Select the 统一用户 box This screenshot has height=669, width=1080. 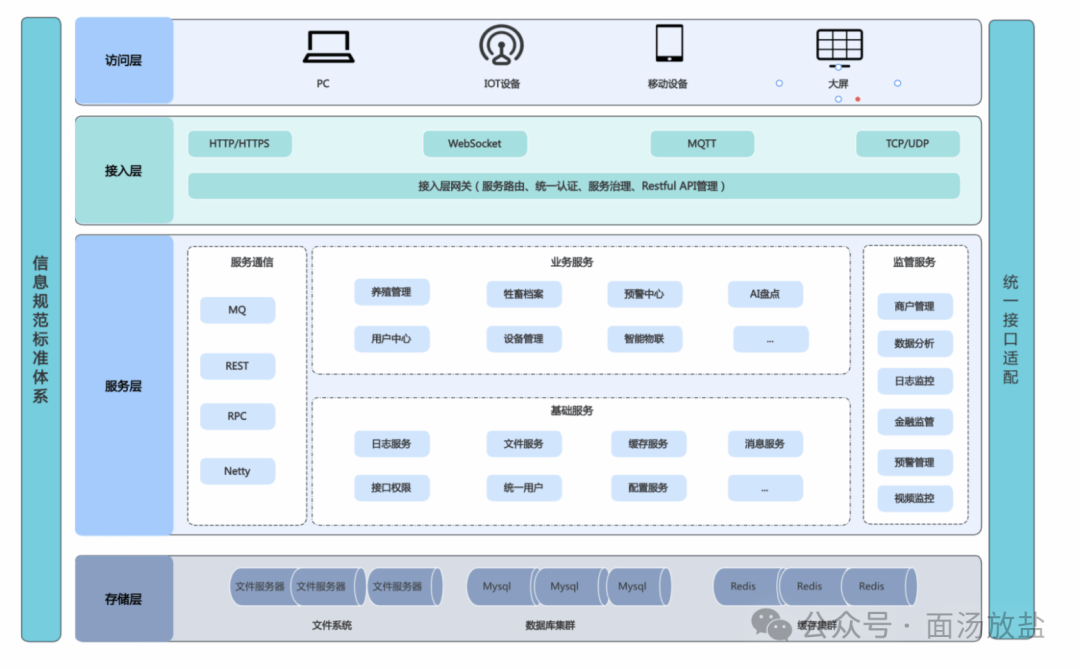(x=523, y=488)
